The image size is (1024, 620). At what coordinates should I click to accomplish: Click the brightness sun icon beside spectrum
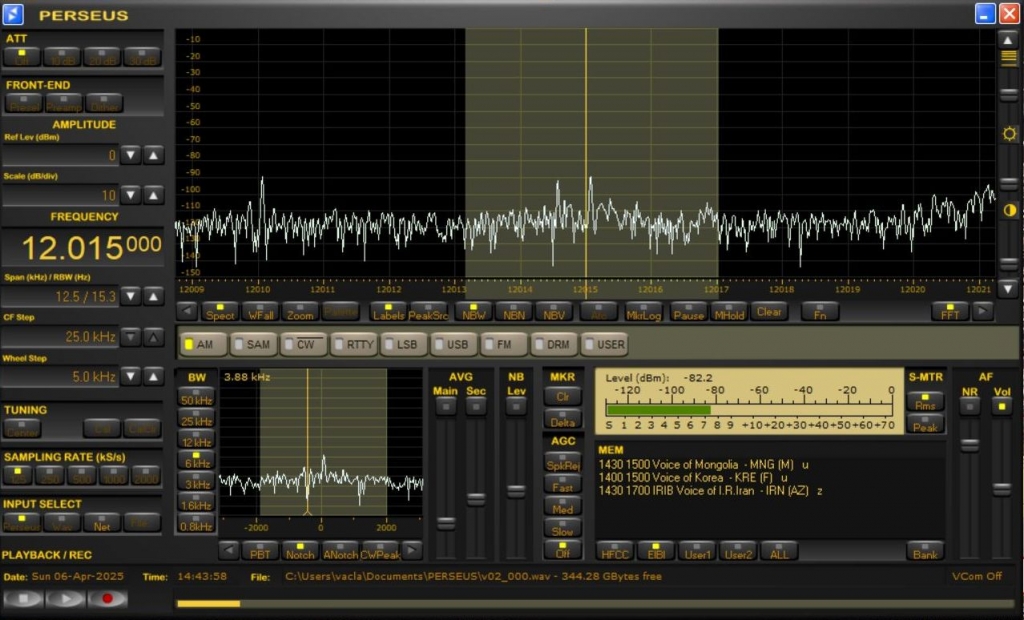point(1009,134)
